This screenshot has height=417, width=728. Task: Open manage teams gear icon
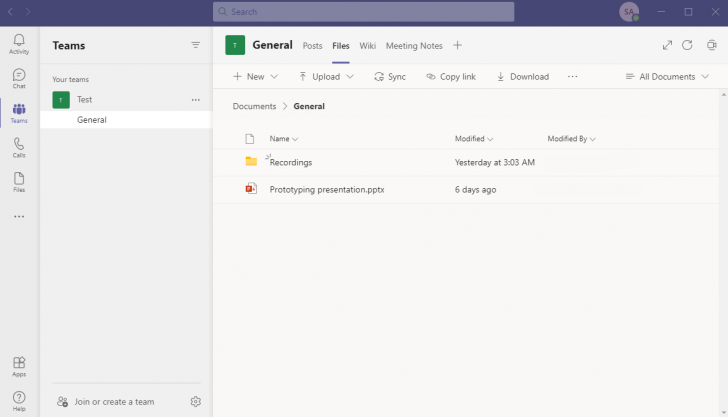195,401
